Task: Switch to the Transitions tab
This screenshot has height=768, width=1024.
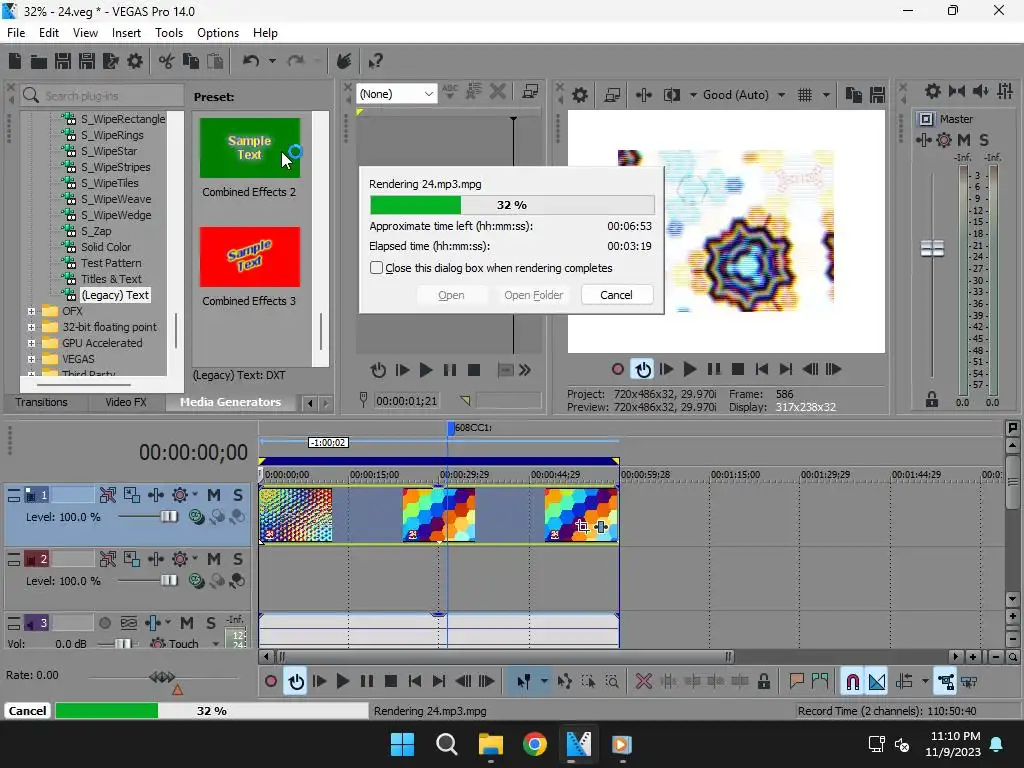Action: click(x=41, y=402)
